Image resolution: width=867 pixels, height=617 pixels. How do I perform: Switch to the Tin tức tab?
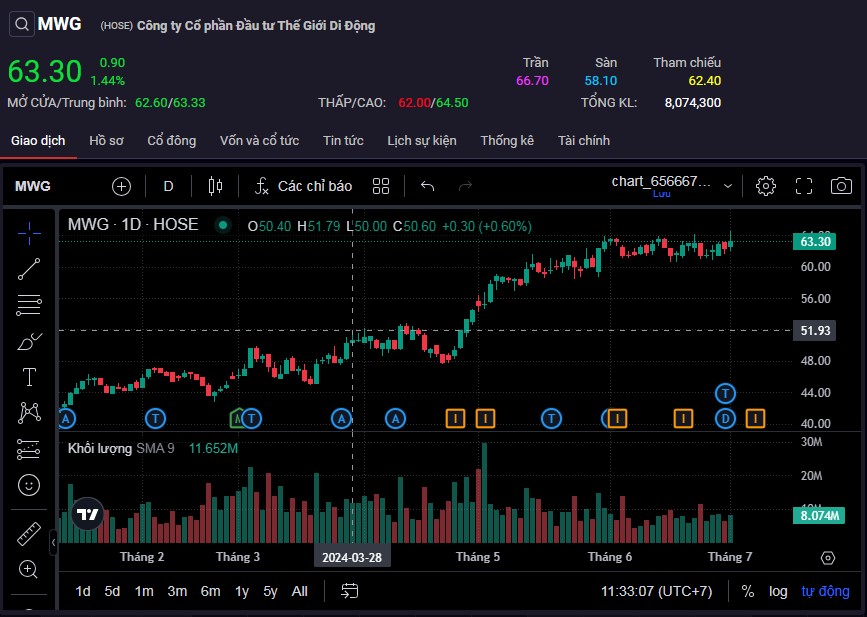coord(343,141)
